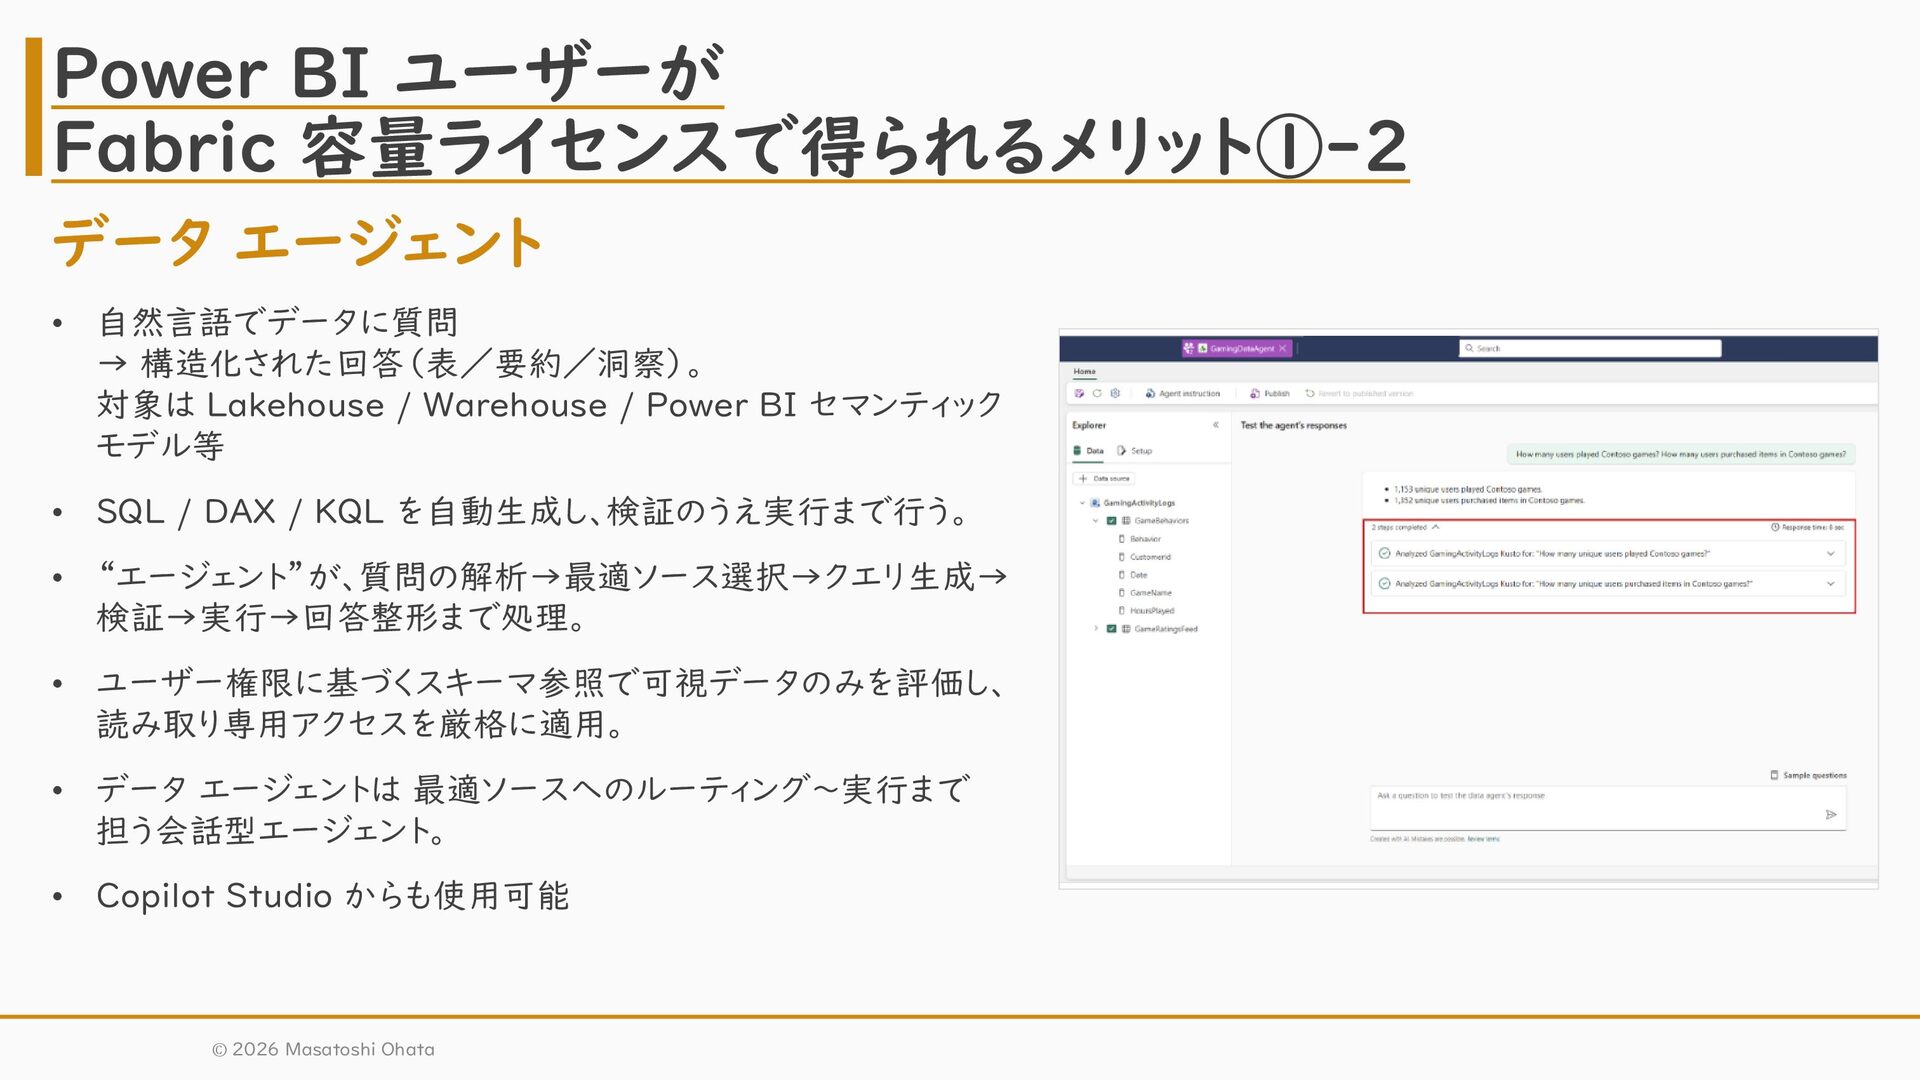Collapse the GamingActivityLogs data source node
1920x1080 pixels.
(x=1082, y=503)
